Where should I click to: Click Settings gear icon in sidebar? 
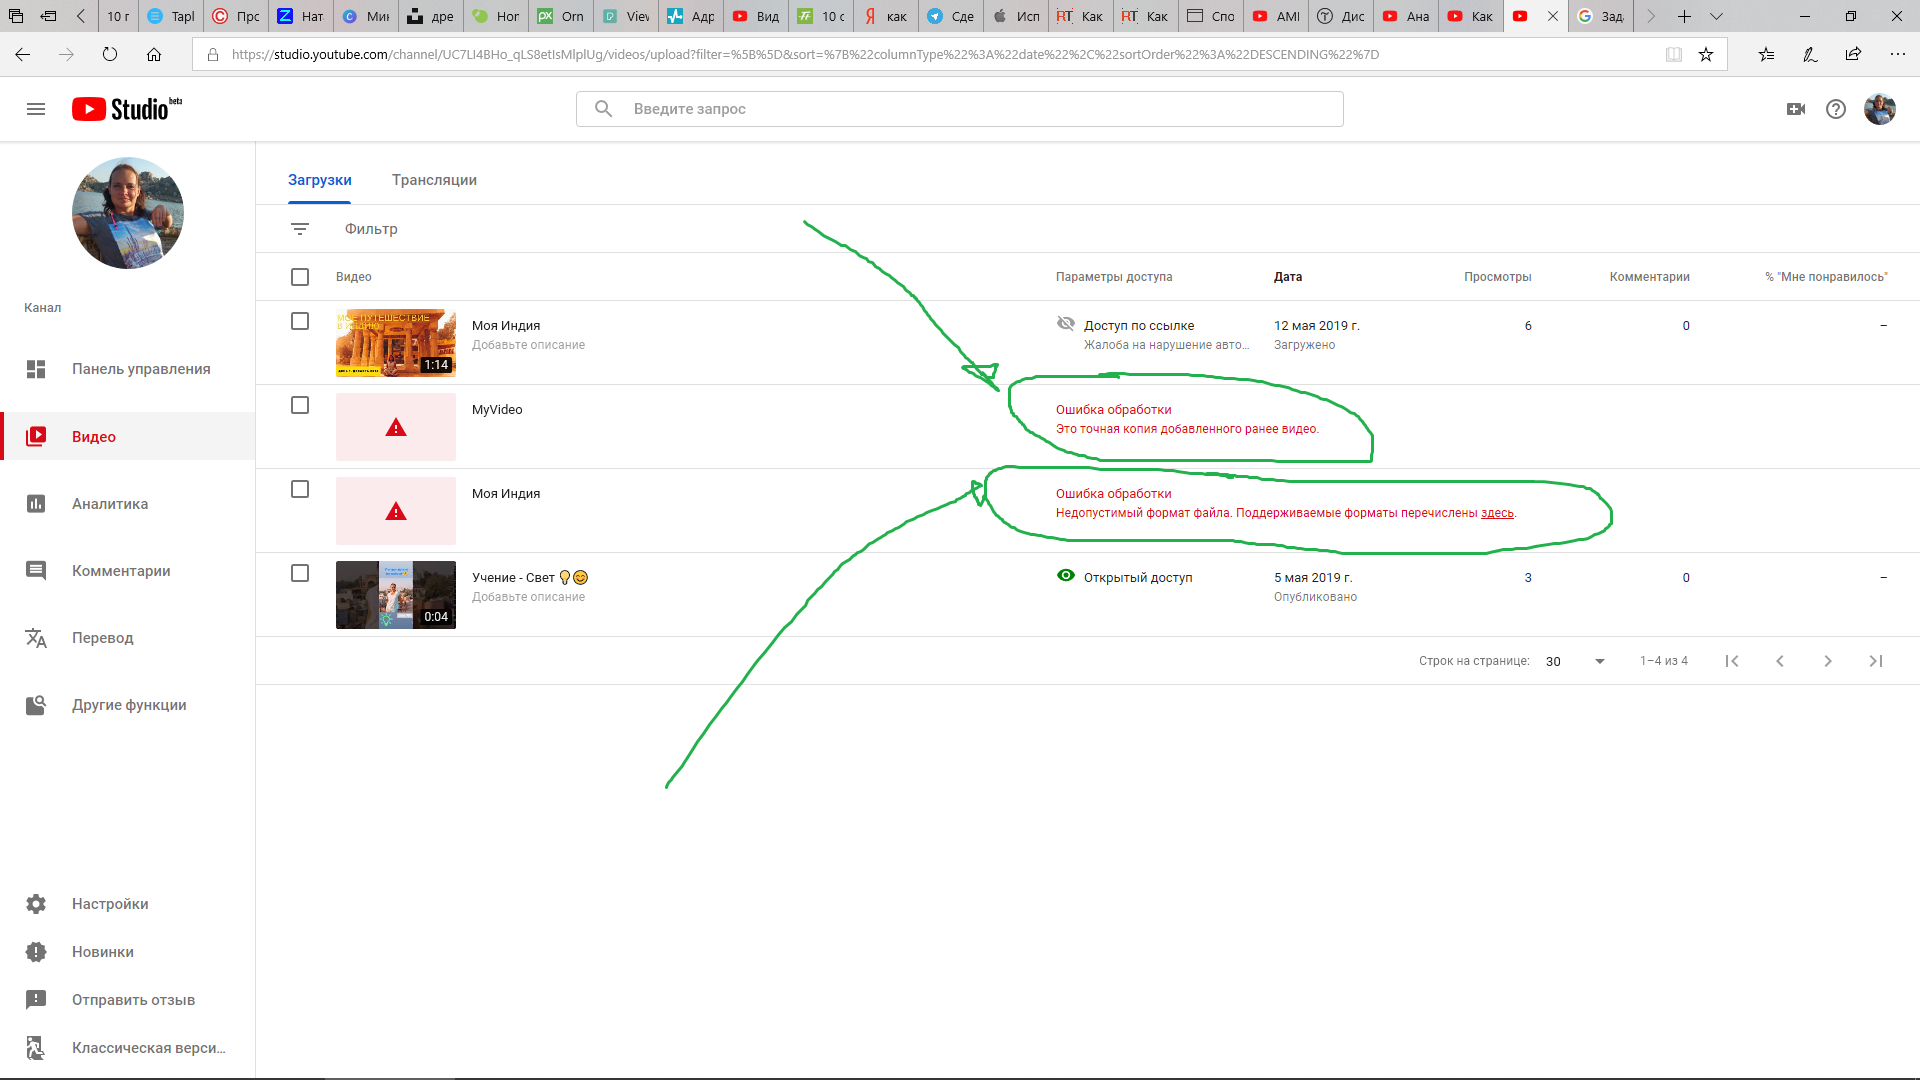point(36,903)
